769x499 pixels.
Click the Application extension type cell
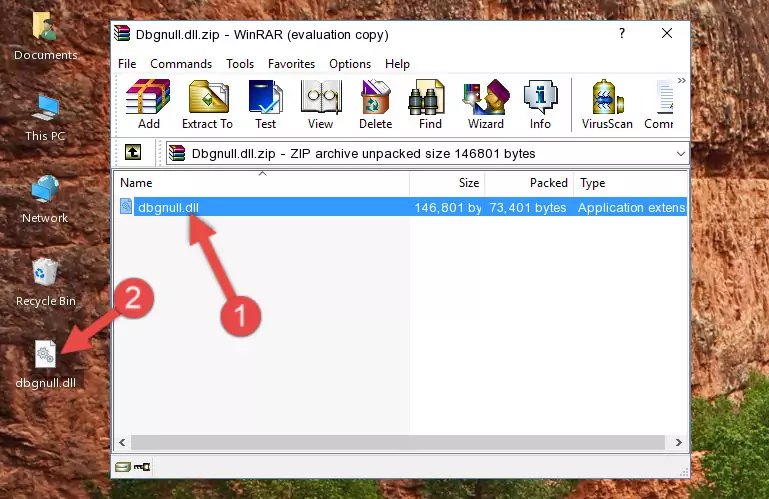click(631, 208)
